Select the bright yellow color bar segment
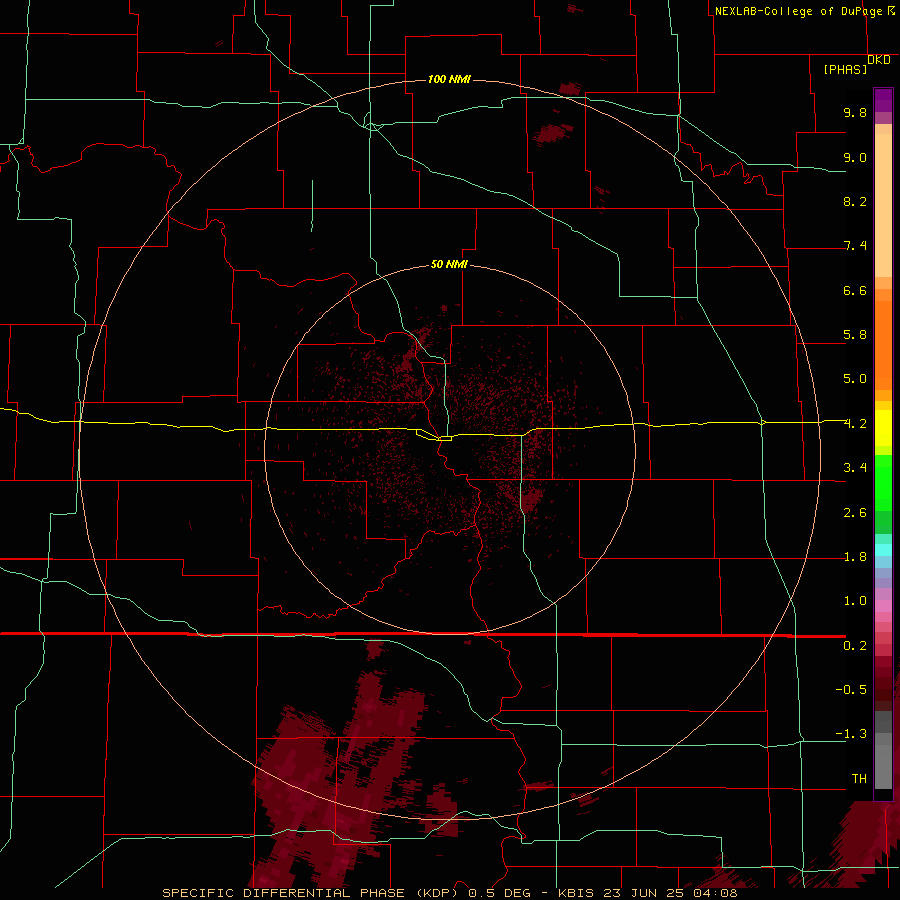This screenshot has height=900, width=900. coord(883,428)
